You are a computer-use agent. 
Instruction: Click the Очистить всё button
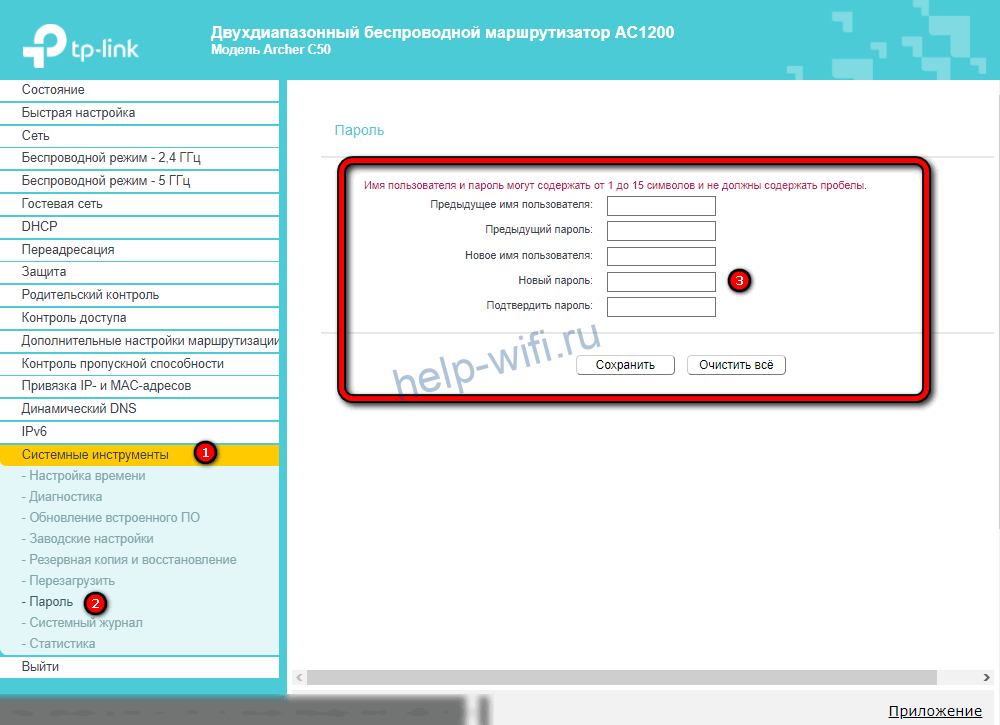(x=736, y=365)
